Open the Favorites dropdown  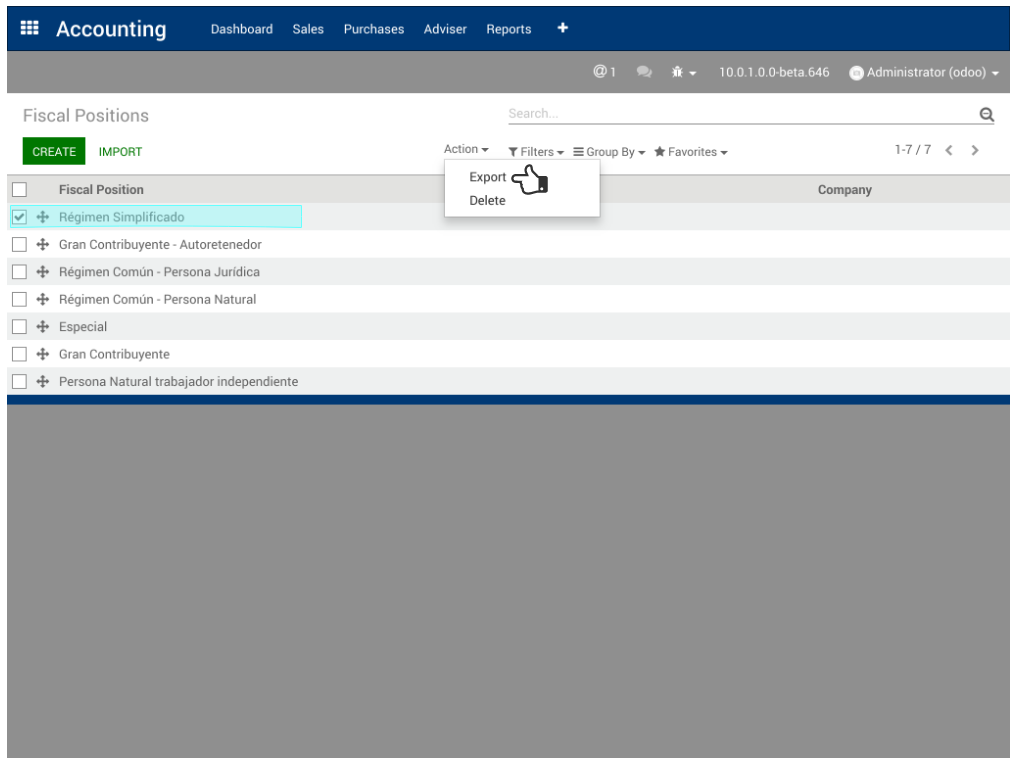coord(691,152)
